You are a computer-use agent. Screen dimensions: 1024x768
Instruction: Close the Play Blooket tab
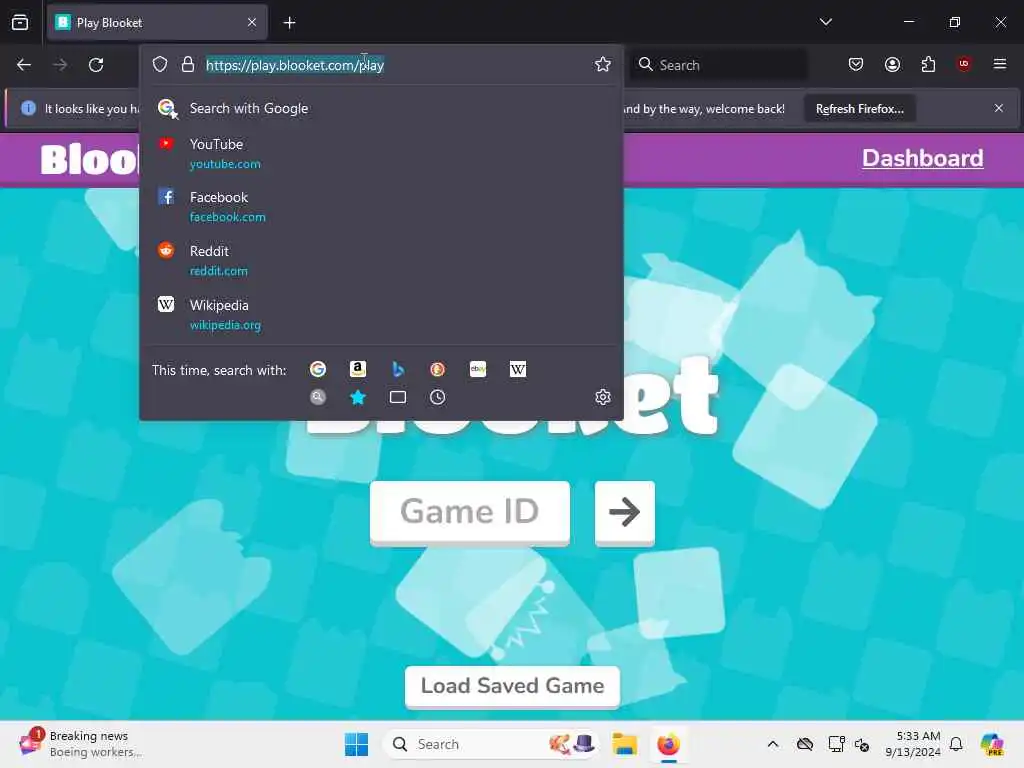tap(252, 22)
